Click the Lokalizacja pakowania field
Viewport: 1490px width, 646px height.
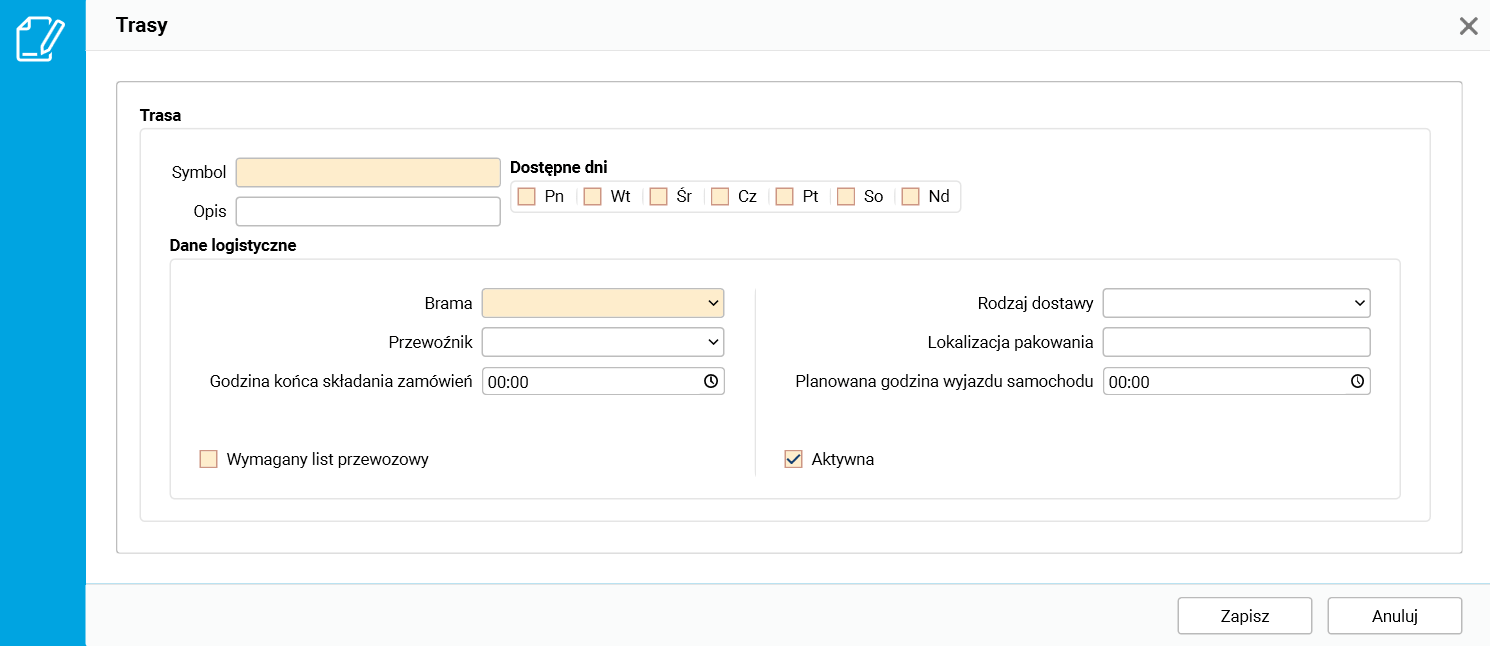coord(1236,342)
